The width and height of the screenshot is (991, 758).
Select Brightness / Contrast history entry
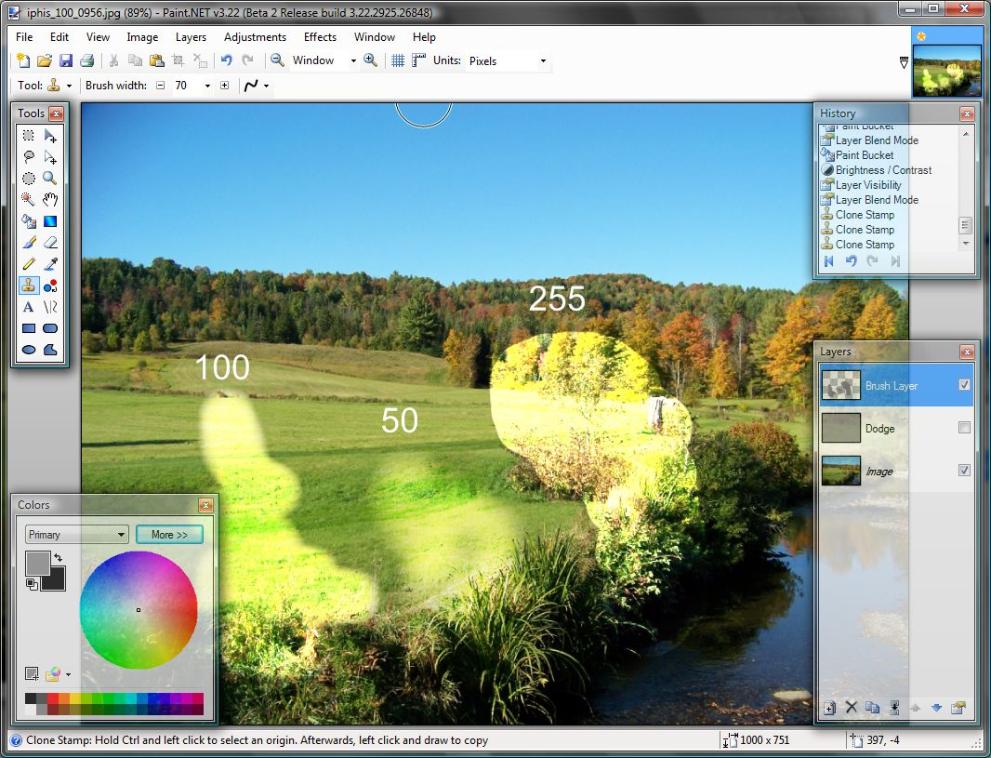[x=883, y=170]
